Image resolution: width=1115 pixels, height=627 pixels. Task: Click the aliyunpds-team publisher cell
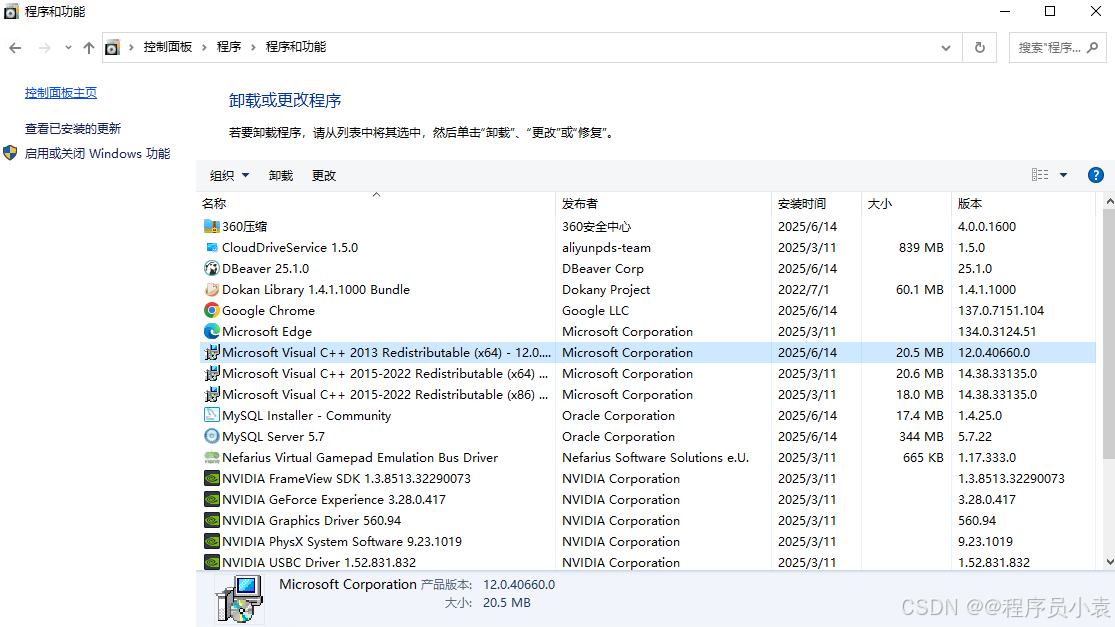[x=606, y=247]
